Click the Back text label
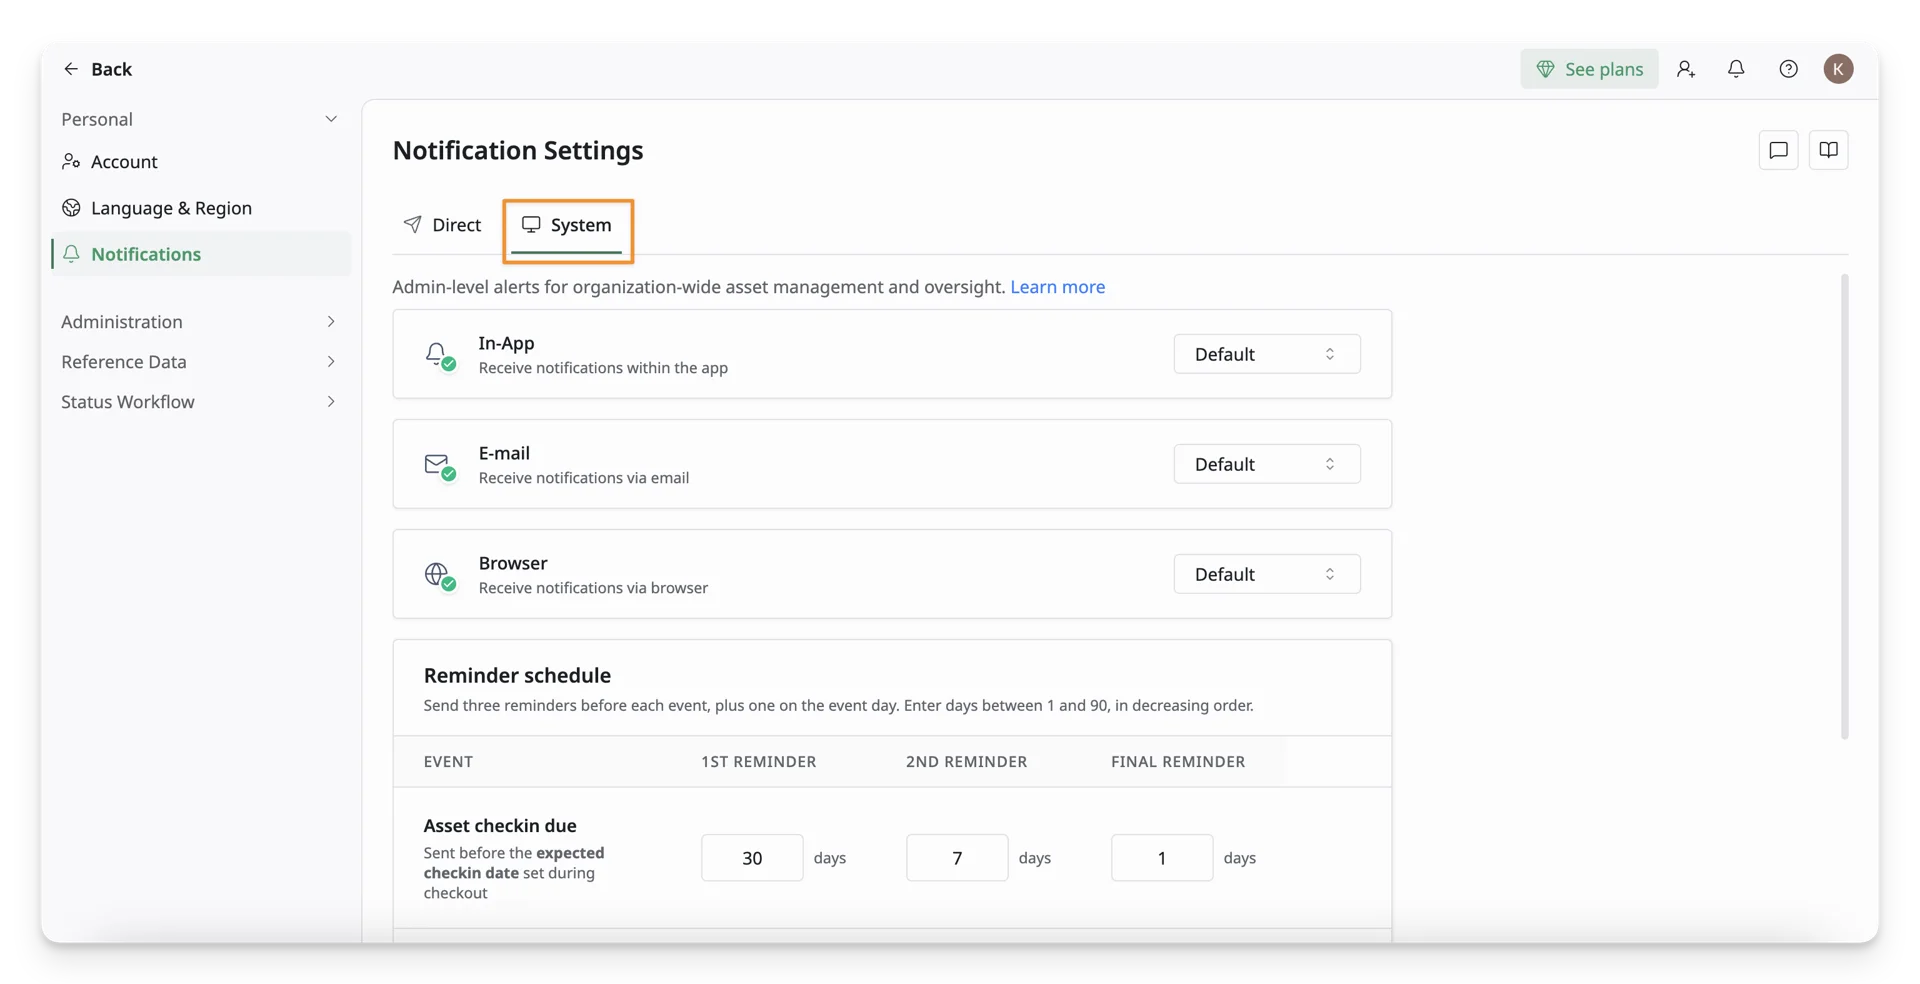Image resolution: width=1920 pixels, height=984 pixels. (x=111, y=69)
